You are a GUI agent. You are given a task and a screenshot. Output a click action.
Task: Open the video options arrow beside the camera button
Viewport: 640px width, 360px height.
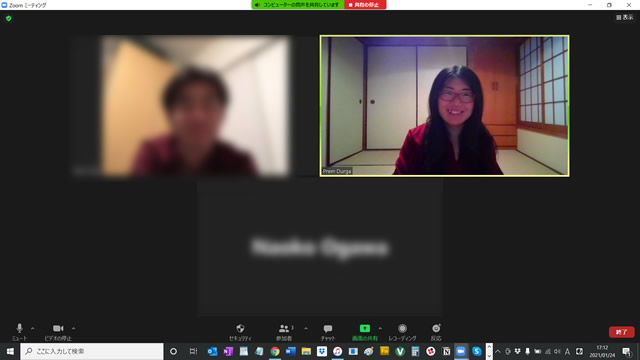(x=73, y=328)
